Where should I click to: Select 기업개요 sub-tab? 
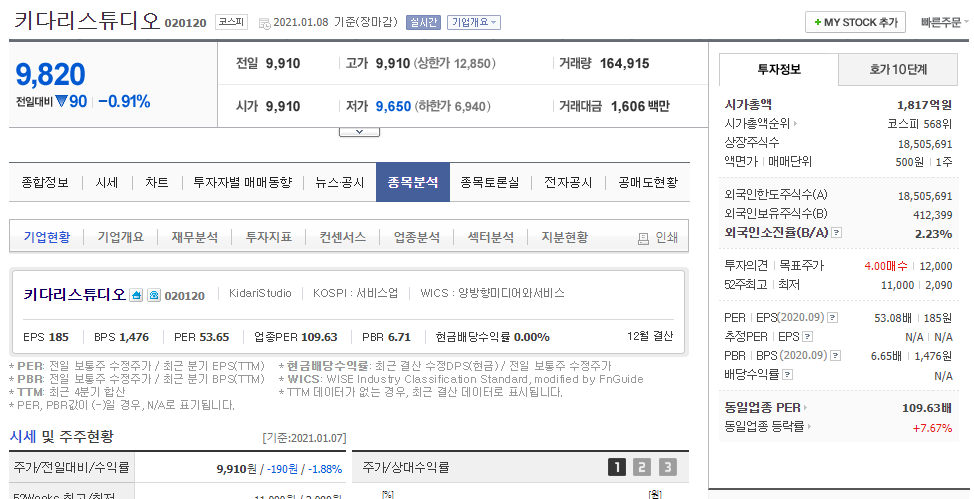(121, 237)
